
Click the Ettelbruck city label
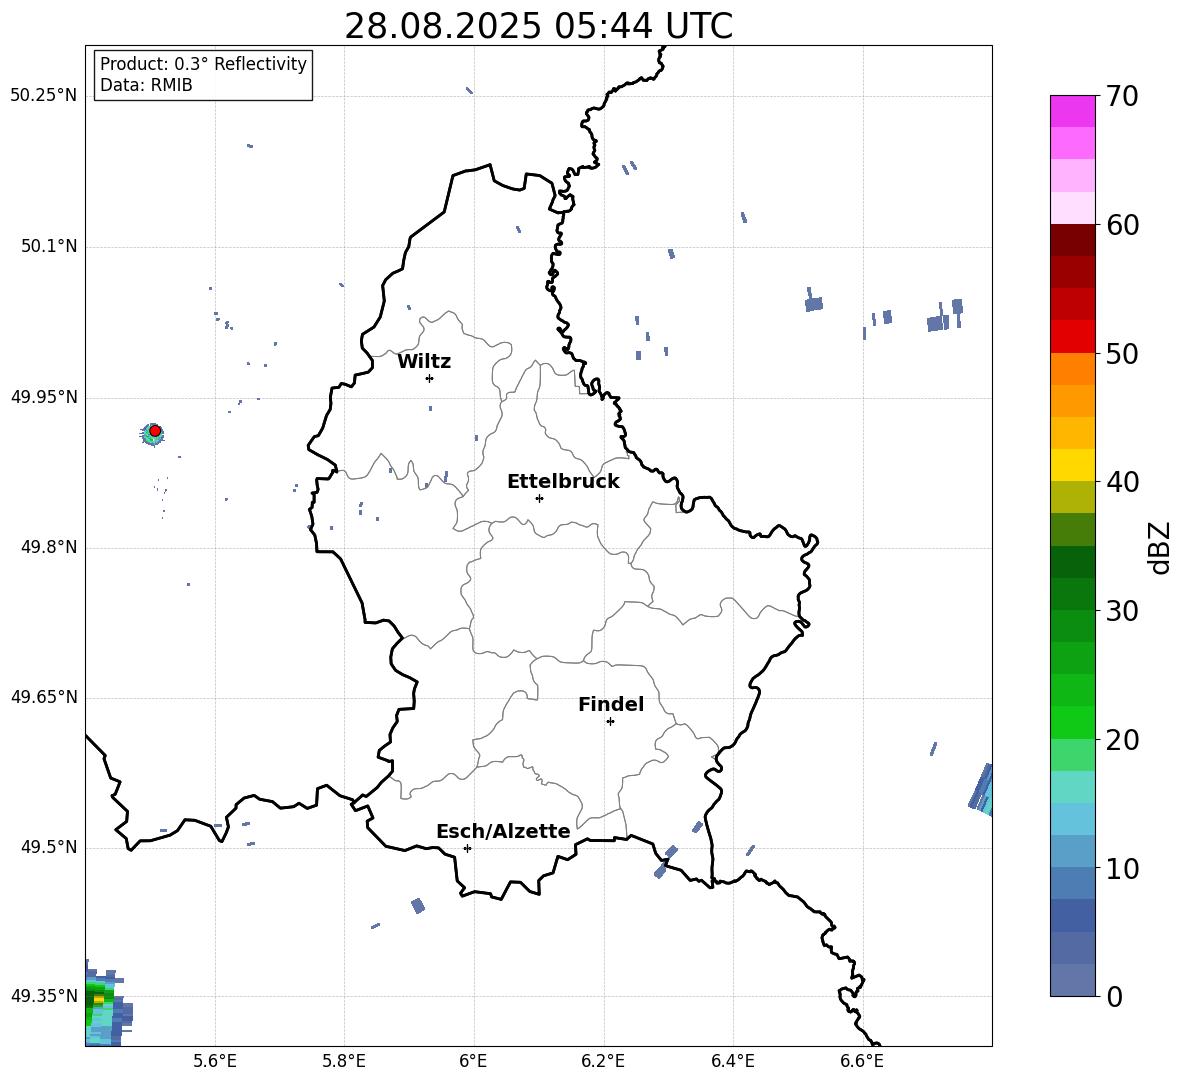coord(563,482)
